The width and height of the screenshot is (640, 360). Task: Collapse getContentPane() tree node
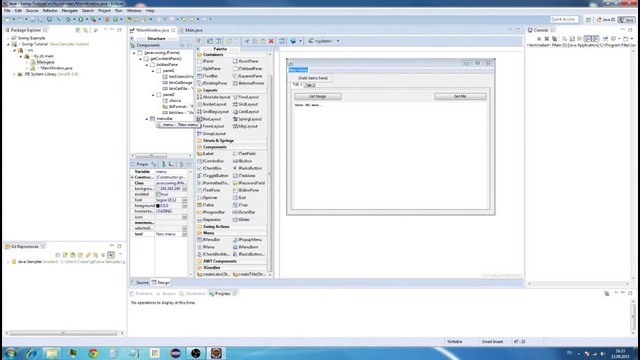(x=140, y=59)
